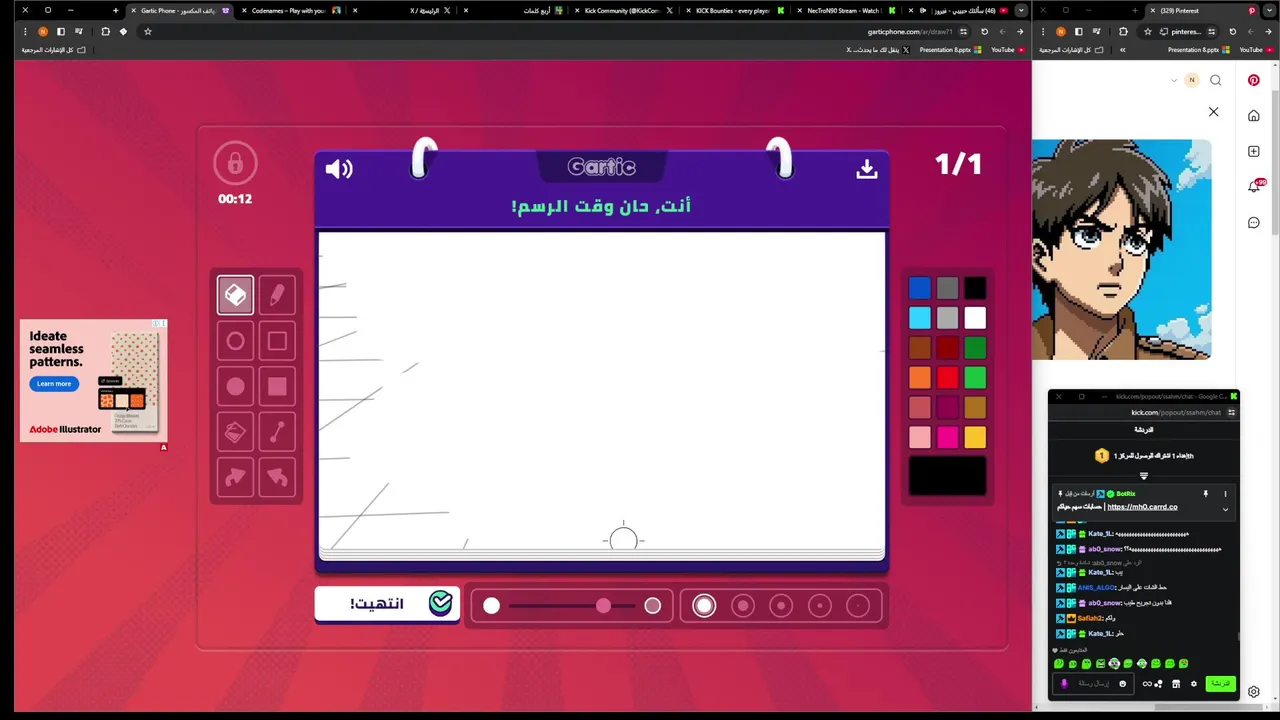The image size is (1280, 720).
Task: Expand the tab search dropdown in main browser
Action: (1020, 10)
